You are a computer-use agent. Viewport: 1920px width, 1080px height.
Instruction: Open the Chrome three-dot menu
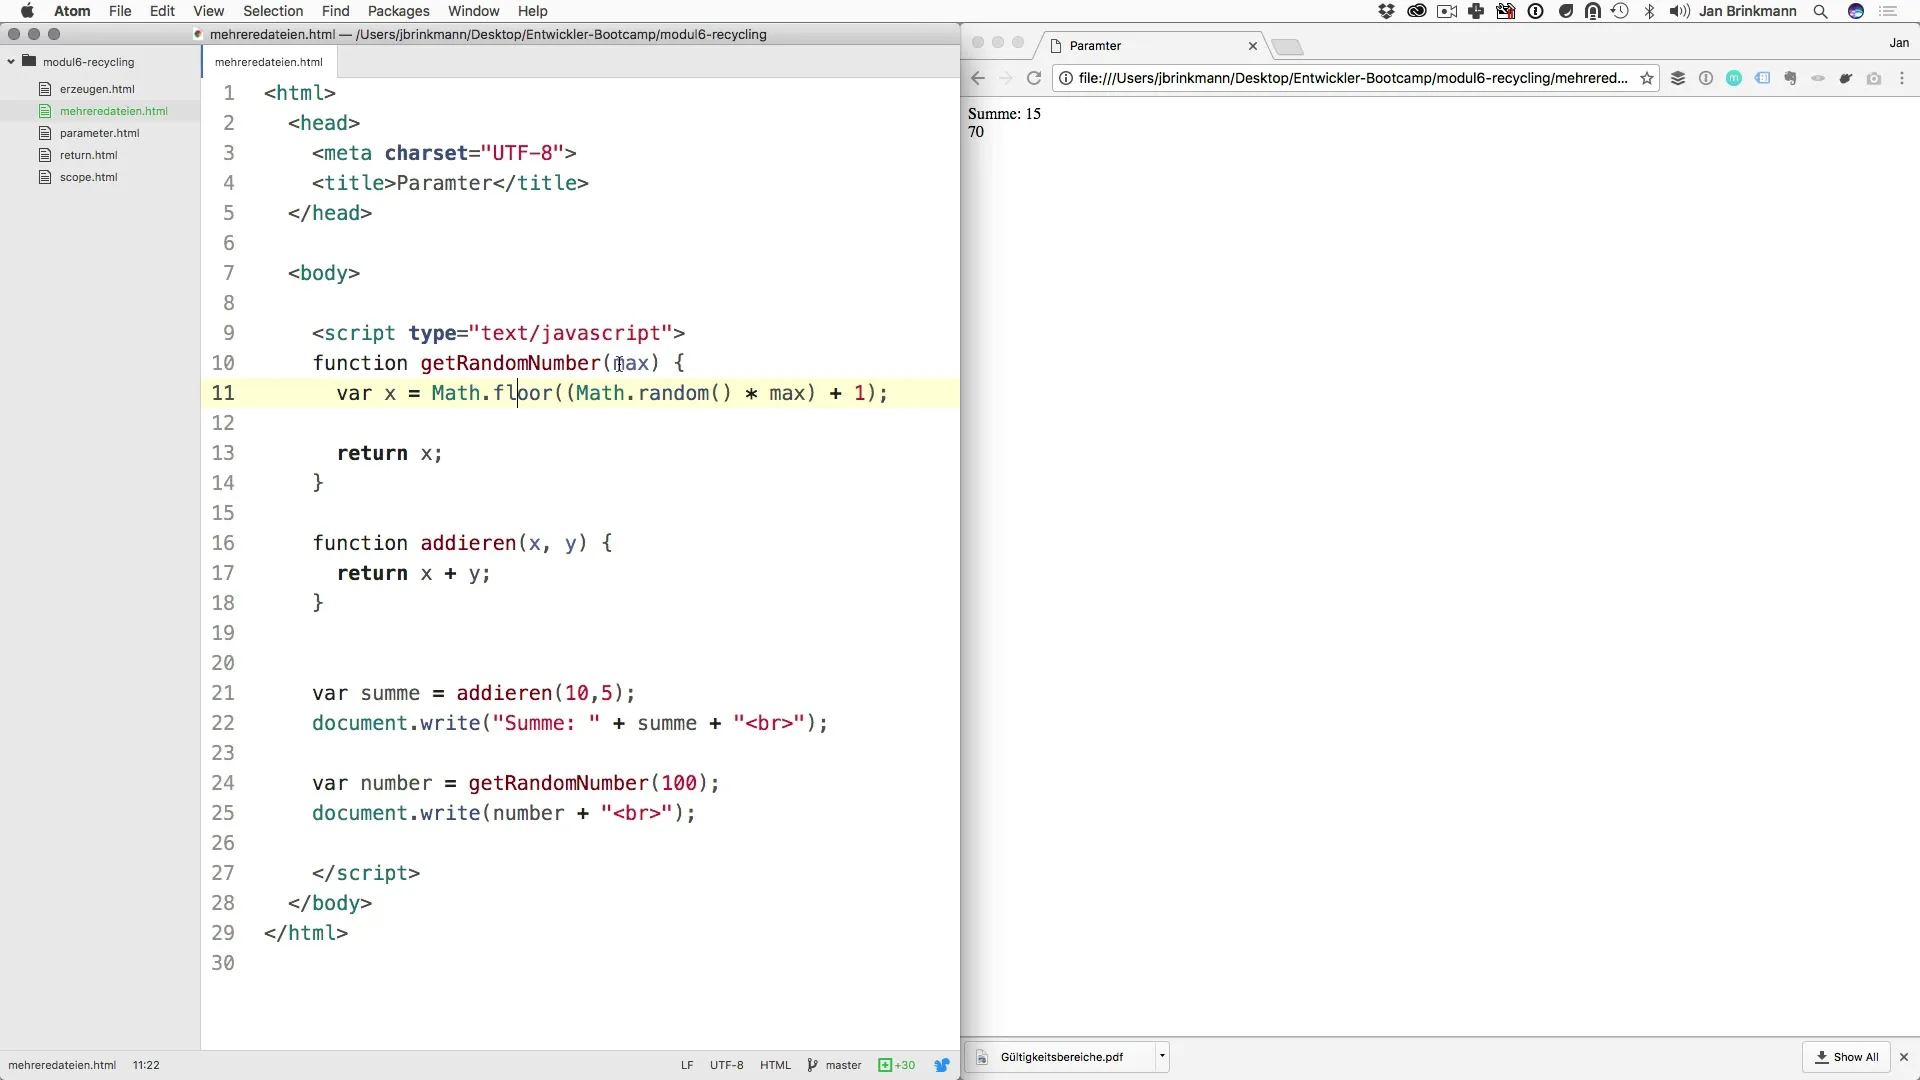pos(1902,78)
